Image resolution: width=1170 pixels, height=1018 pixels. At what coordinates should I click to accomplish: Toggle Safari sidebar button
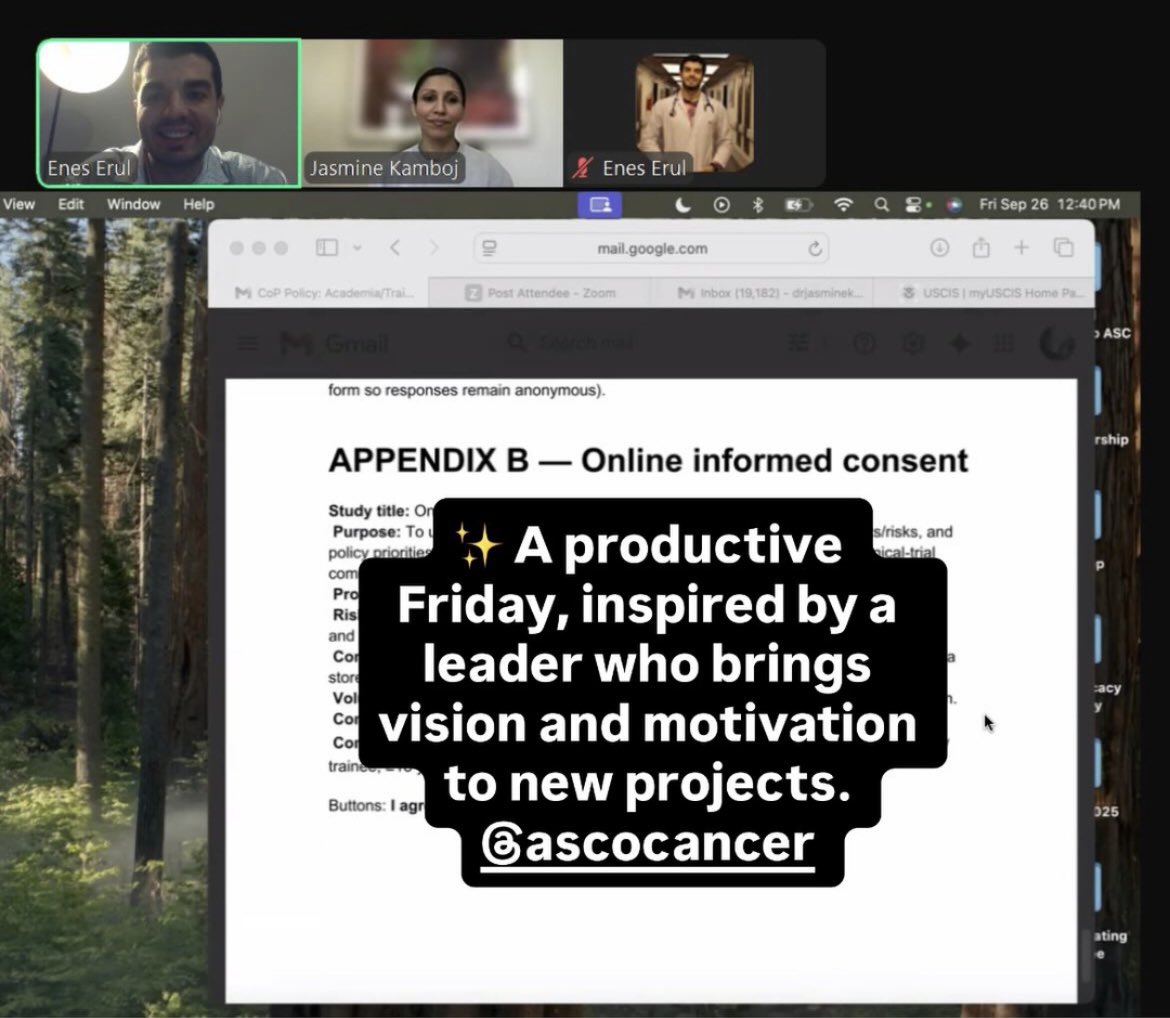coord(327,247)
